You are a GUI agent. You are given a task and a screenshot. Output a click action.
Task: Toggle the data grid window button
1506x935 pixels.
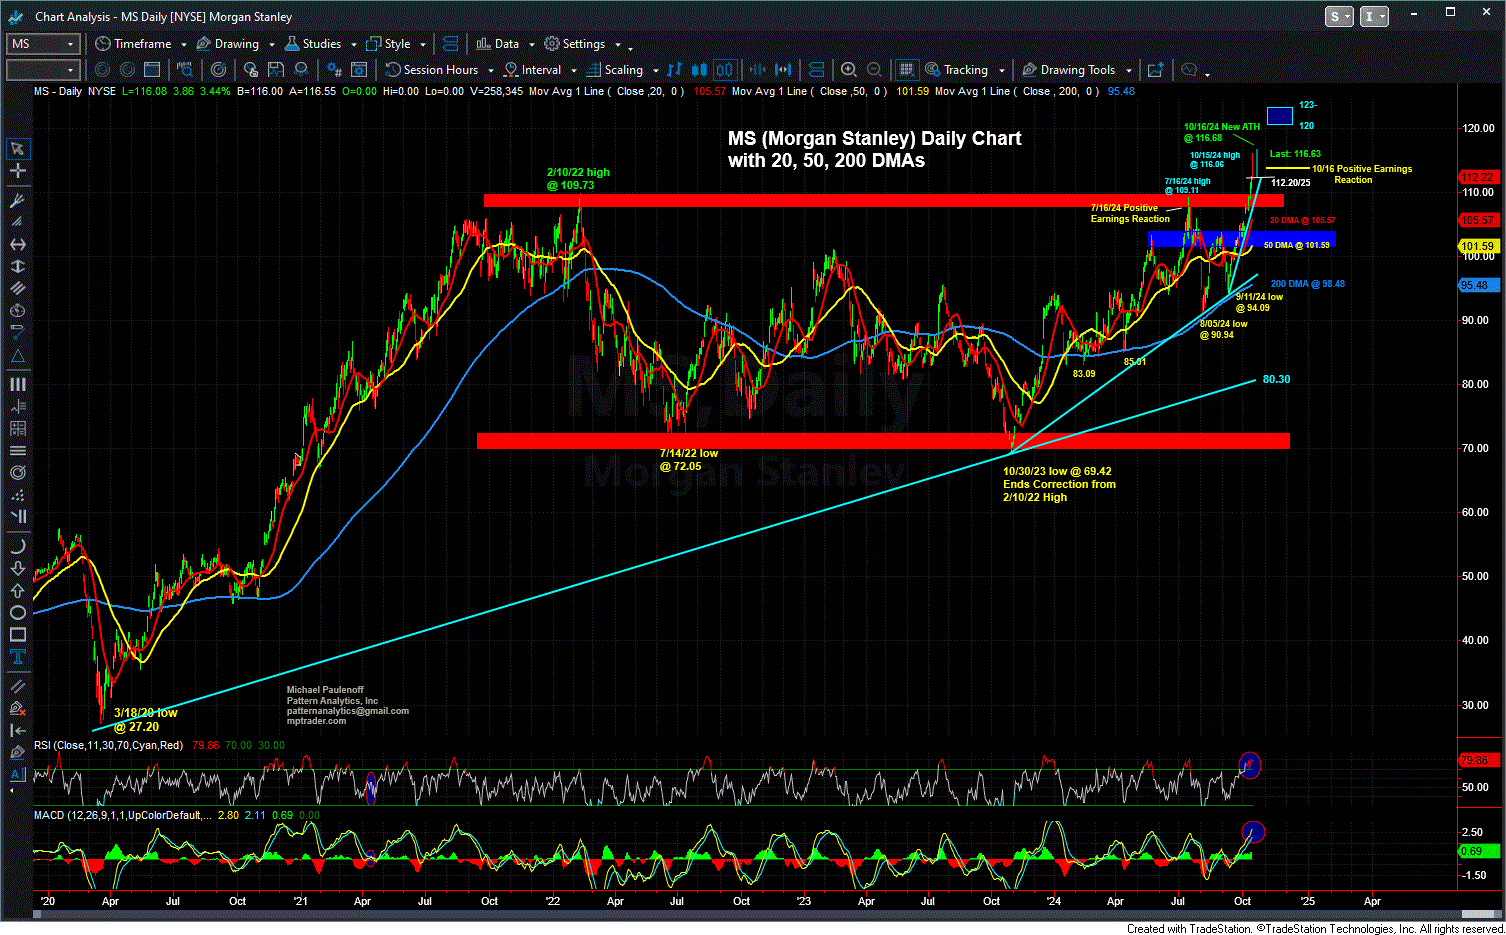point(906,70)
